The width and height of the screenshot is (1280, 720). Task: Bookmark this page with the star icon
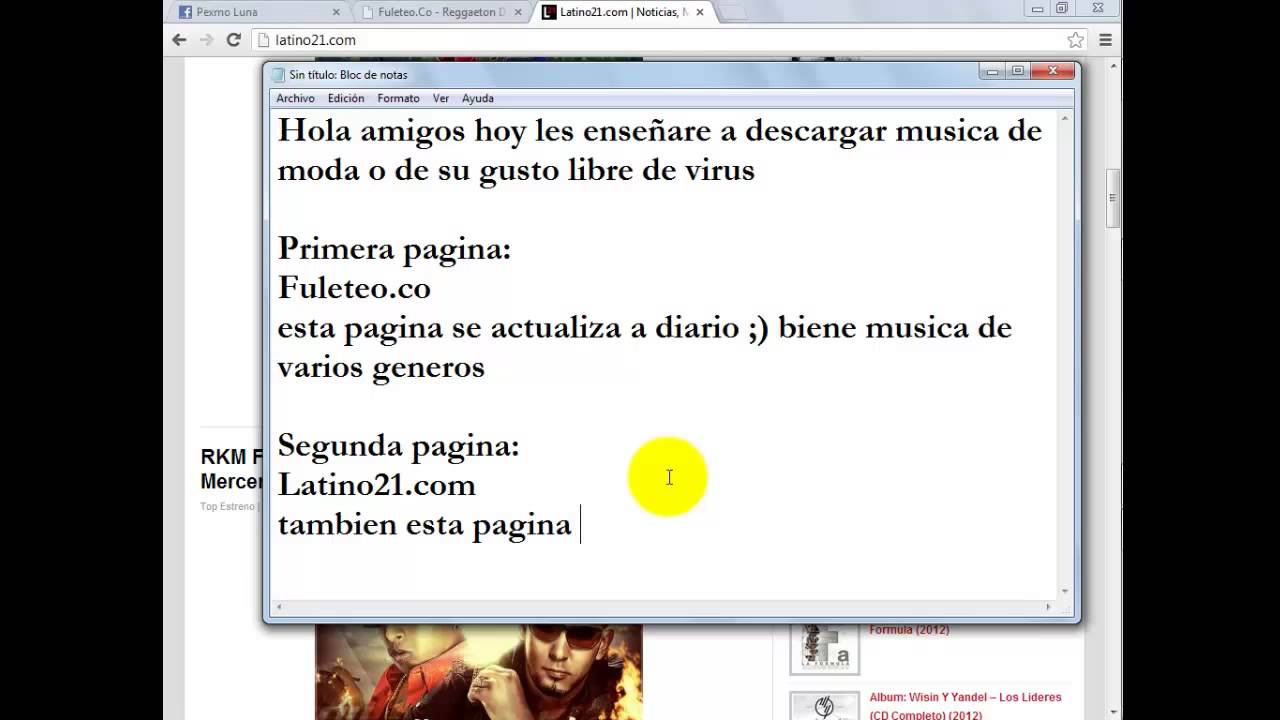coord(1075,40)
